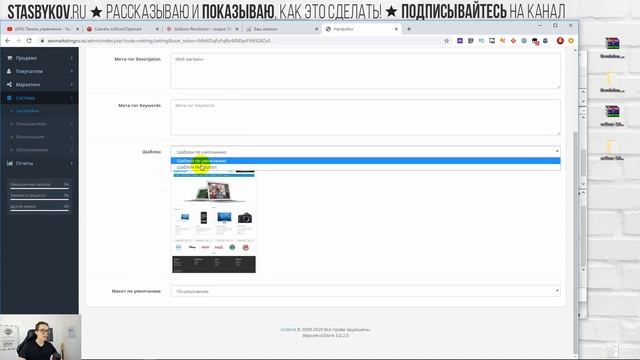Choose the 'Шаблон Revolution' option in list
Viewport: 640px width, 360px height.
pyautogui.click(x=365, y=167)
